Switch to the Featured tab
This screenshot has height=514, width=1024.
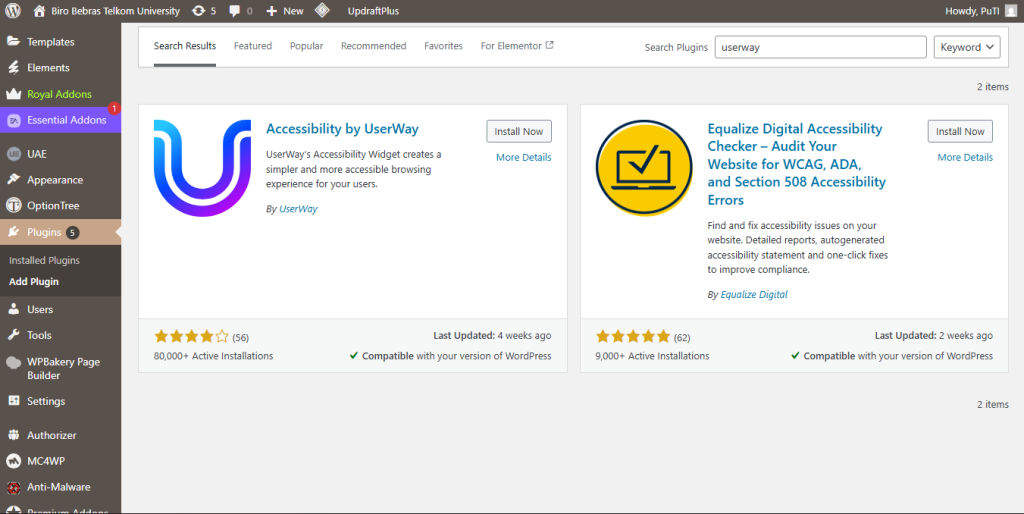pyautogui.click(x=253, y=46)
